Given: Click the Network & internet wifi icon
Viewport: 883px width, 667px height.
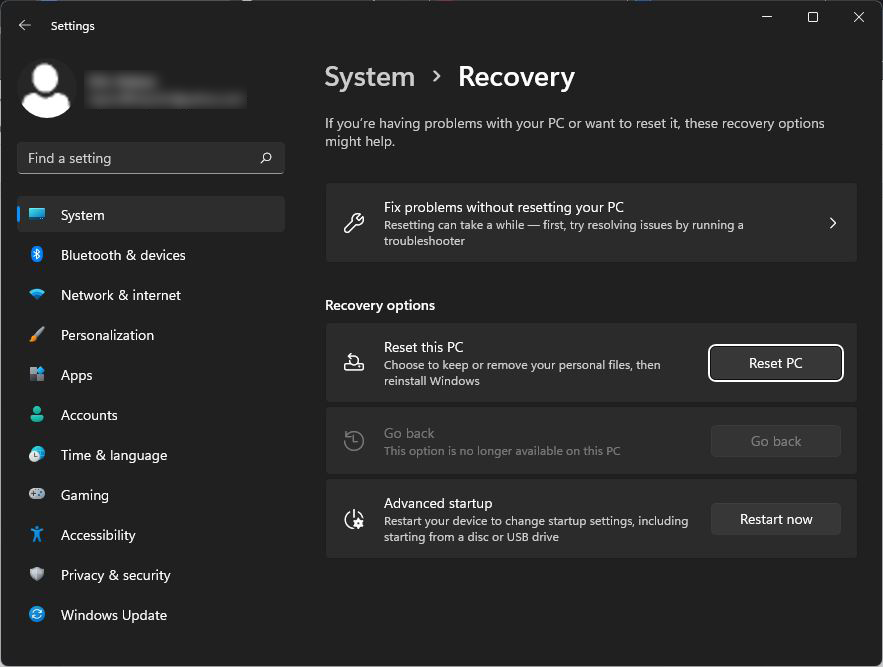Looking at the screenshot, I should [37, 295].
